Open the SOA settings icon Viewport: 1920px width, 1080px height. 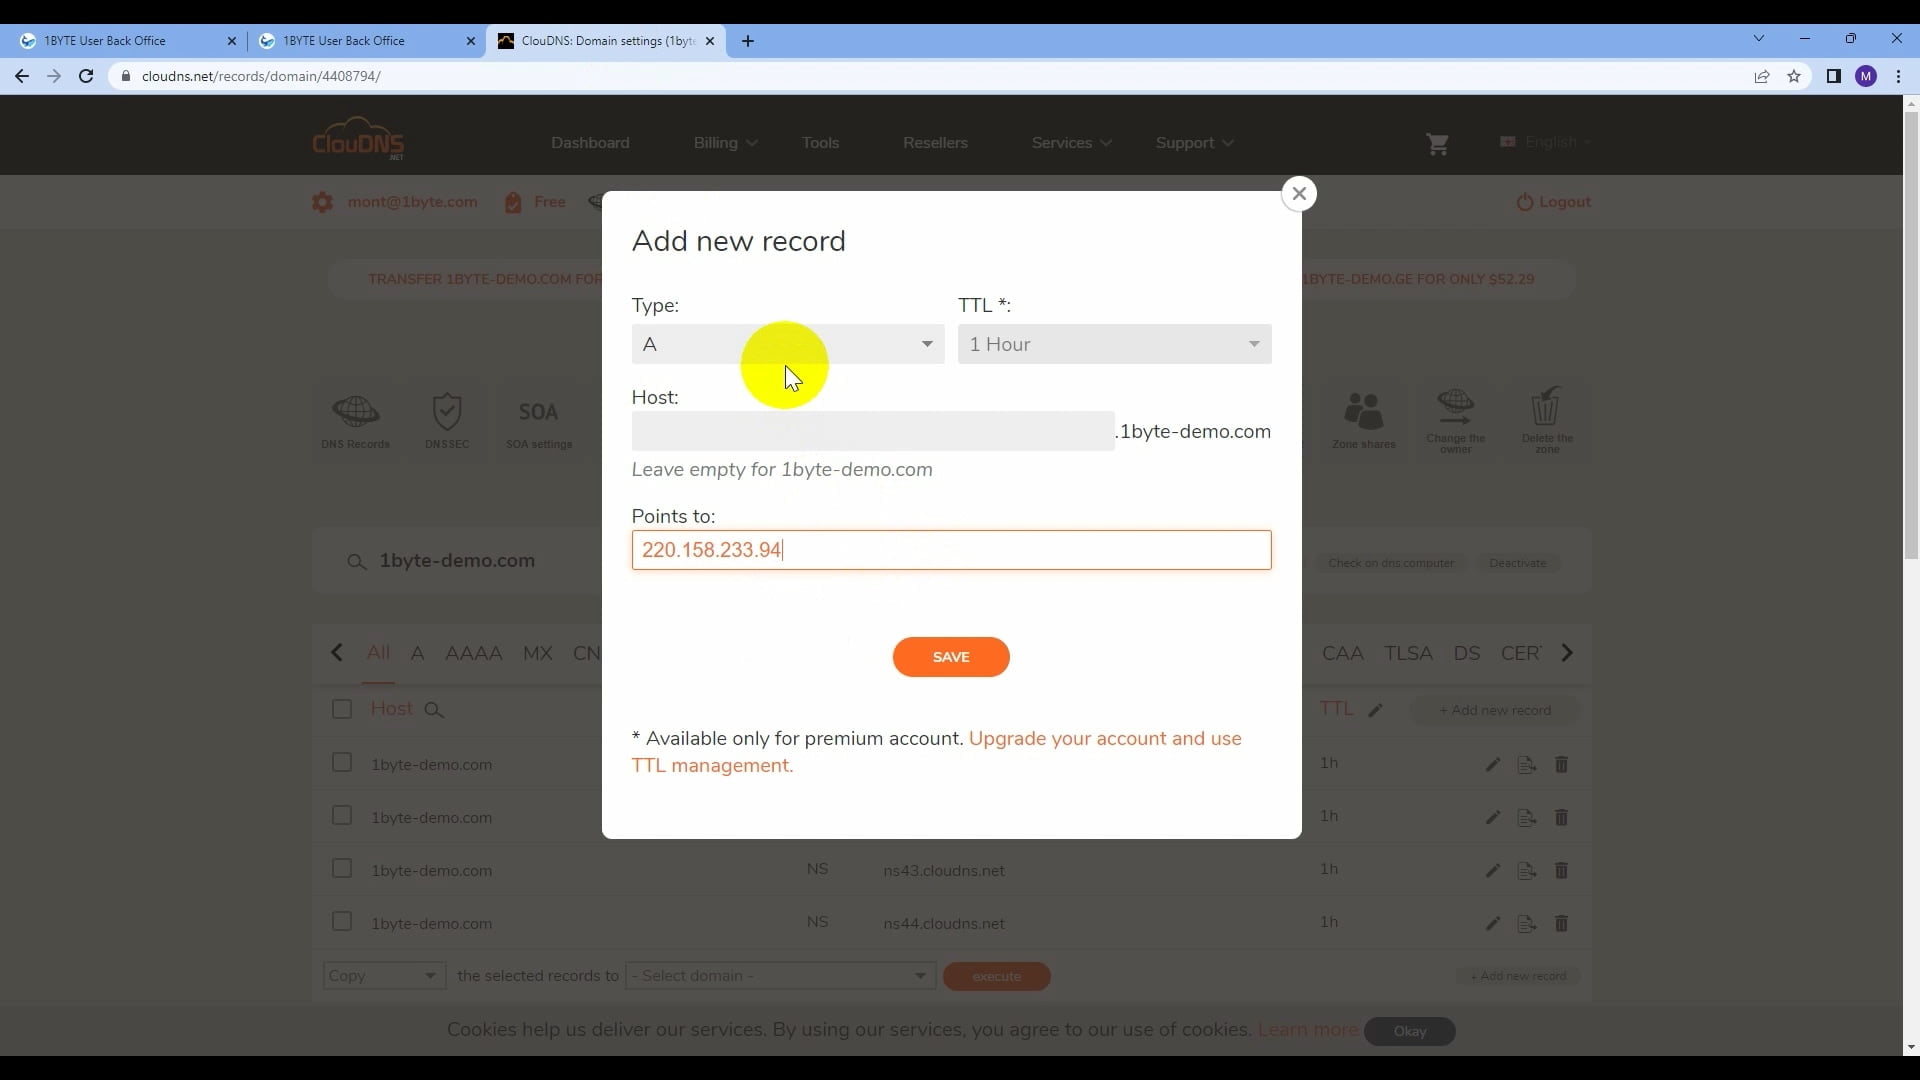(x=538, y=420)
